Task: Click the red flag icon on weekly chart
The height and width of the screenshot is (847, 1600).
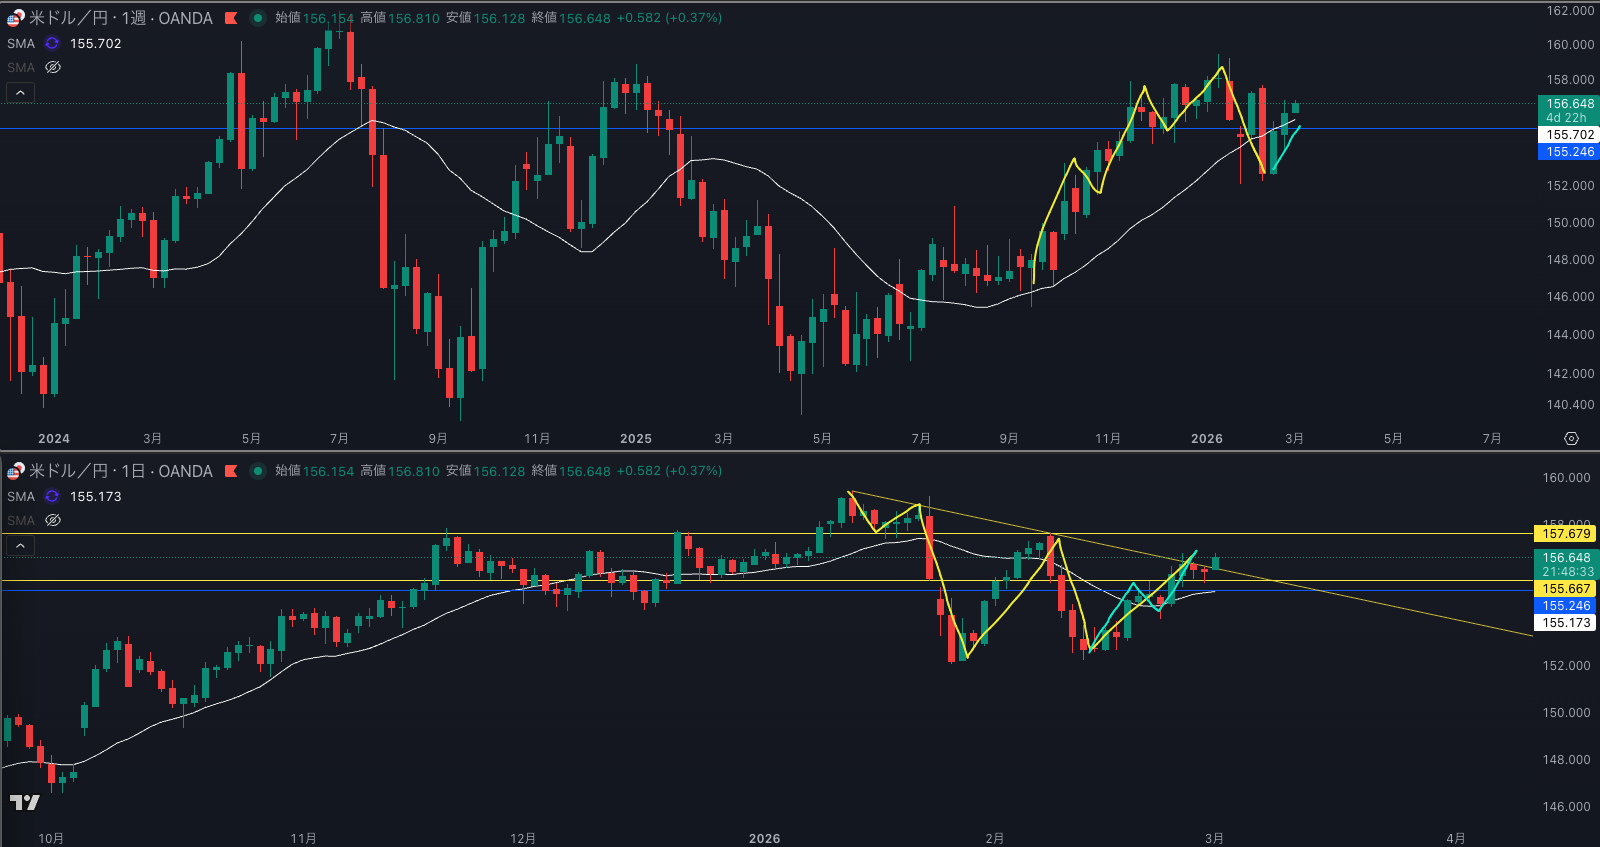Action: (x=231, y=18)
